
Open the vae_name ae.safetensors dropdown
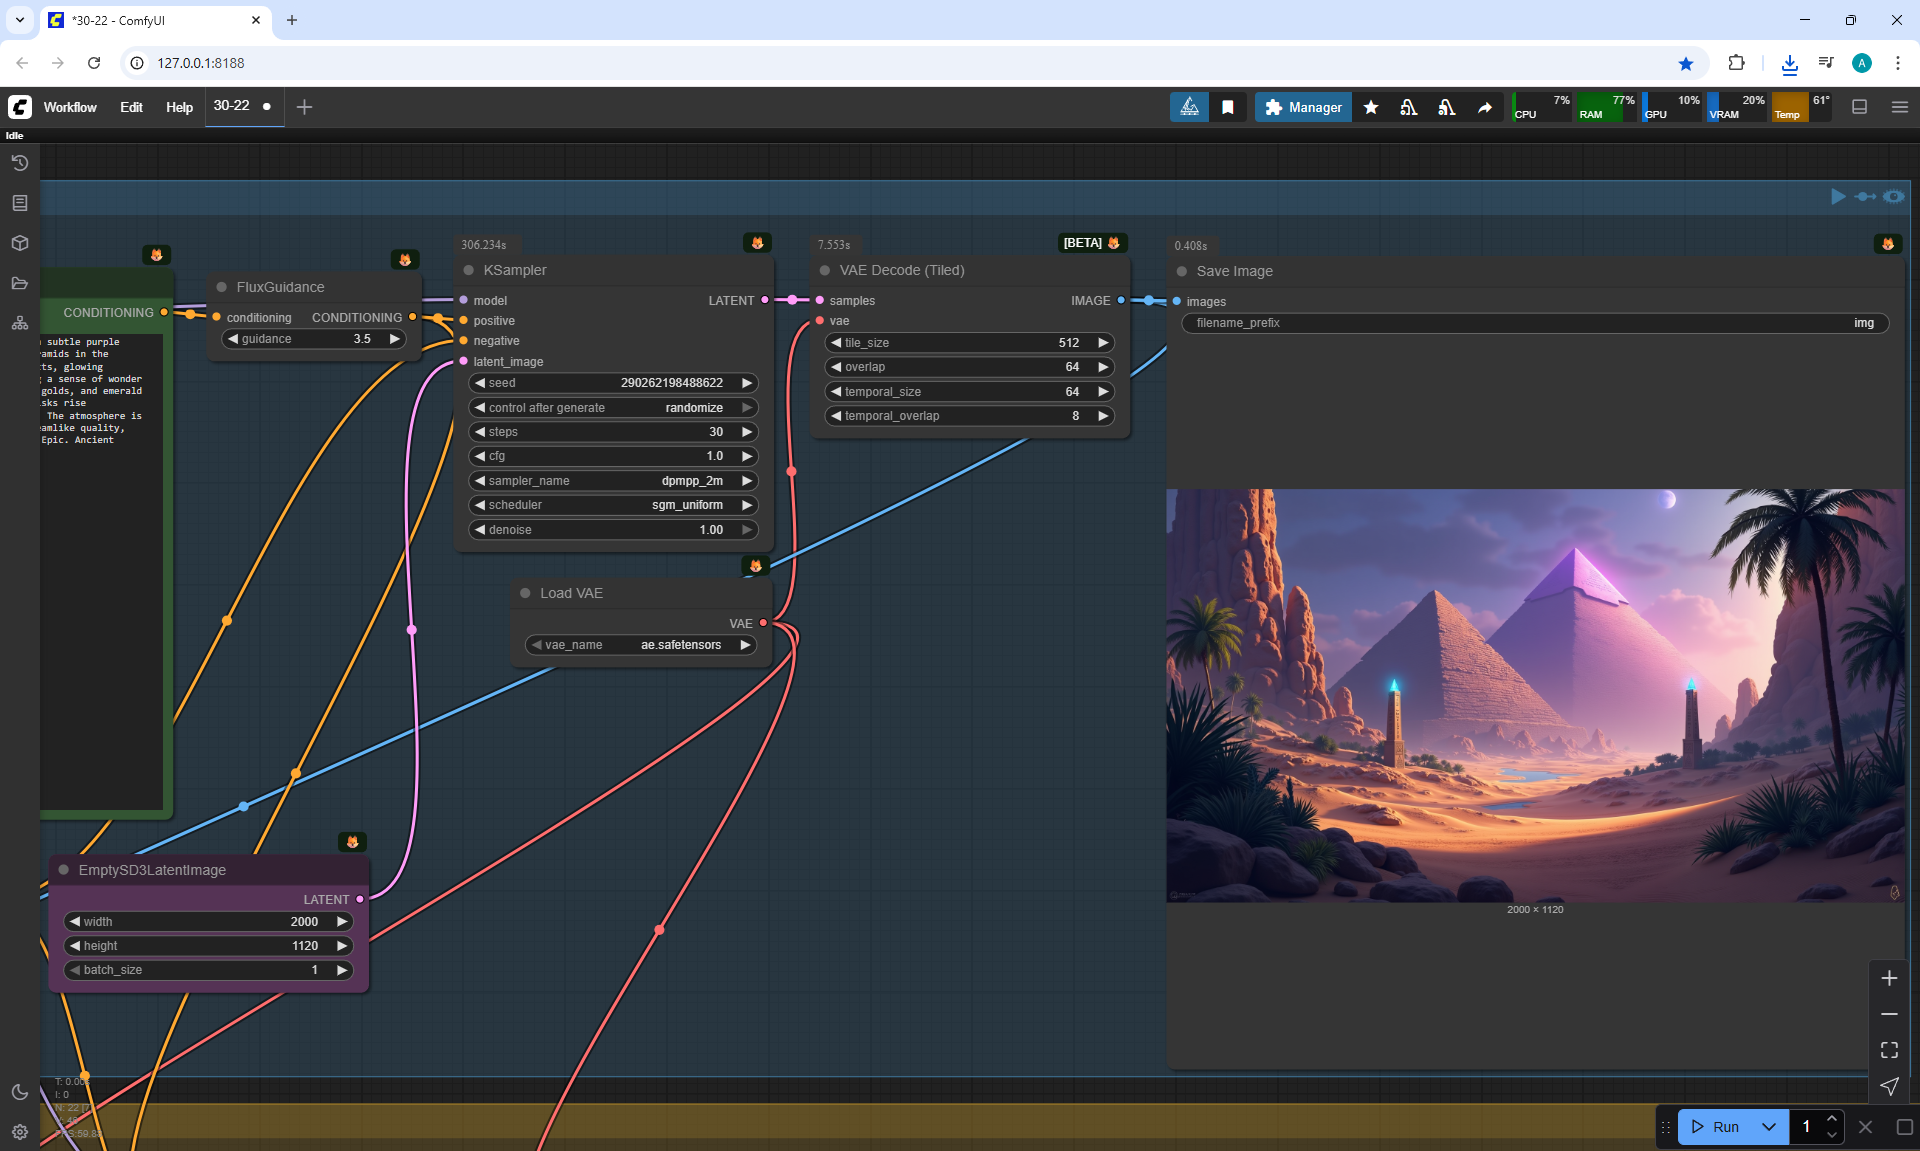[x=640, y=645]
